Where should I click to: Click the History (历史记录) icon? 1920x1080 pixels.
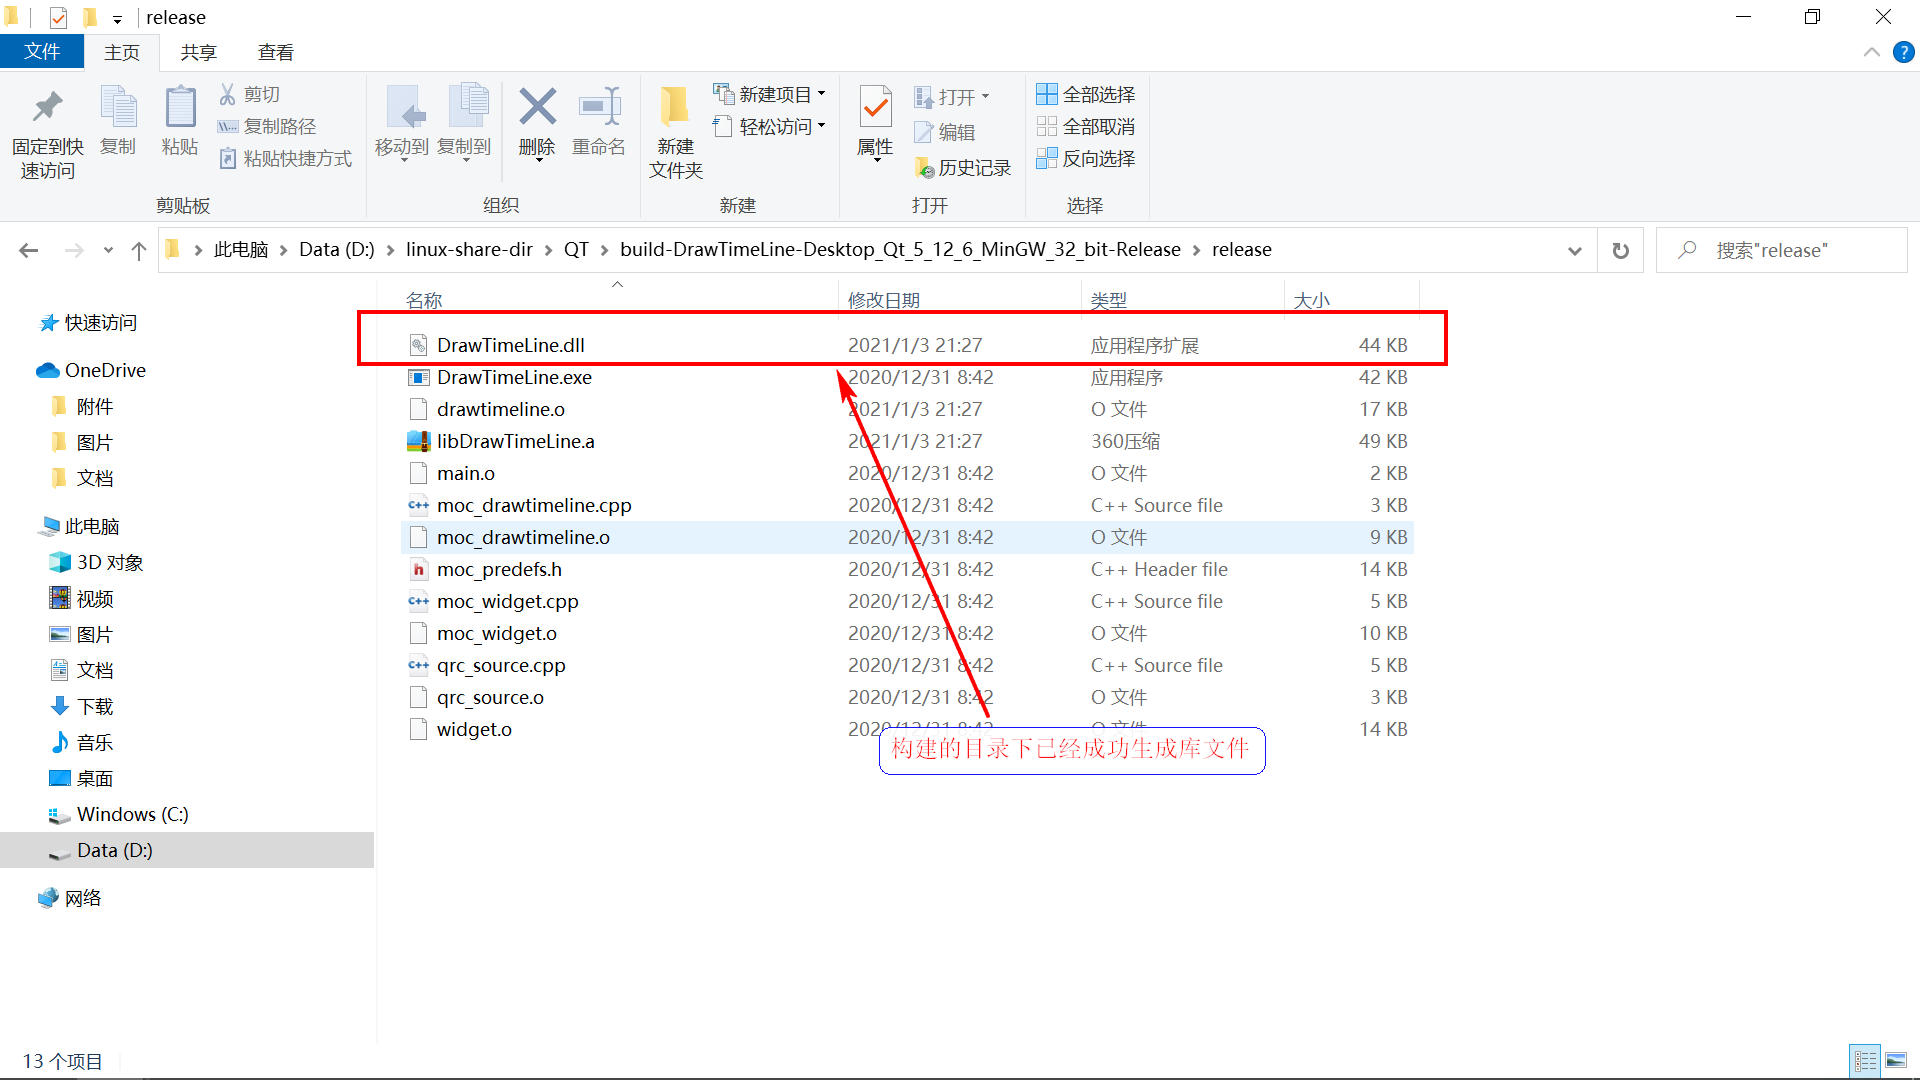tap(924, 168)
